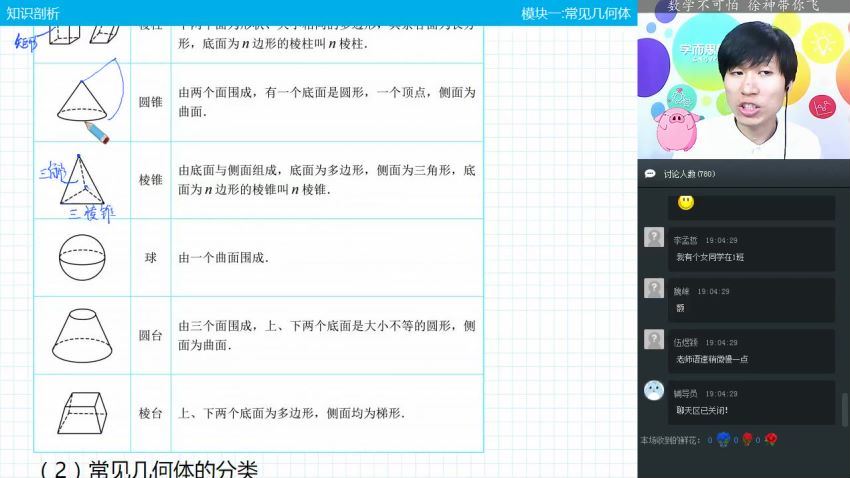Select the cone drawing in 圆锥 row
This screenshot has width=850, height=478.
tap(82, 101)
